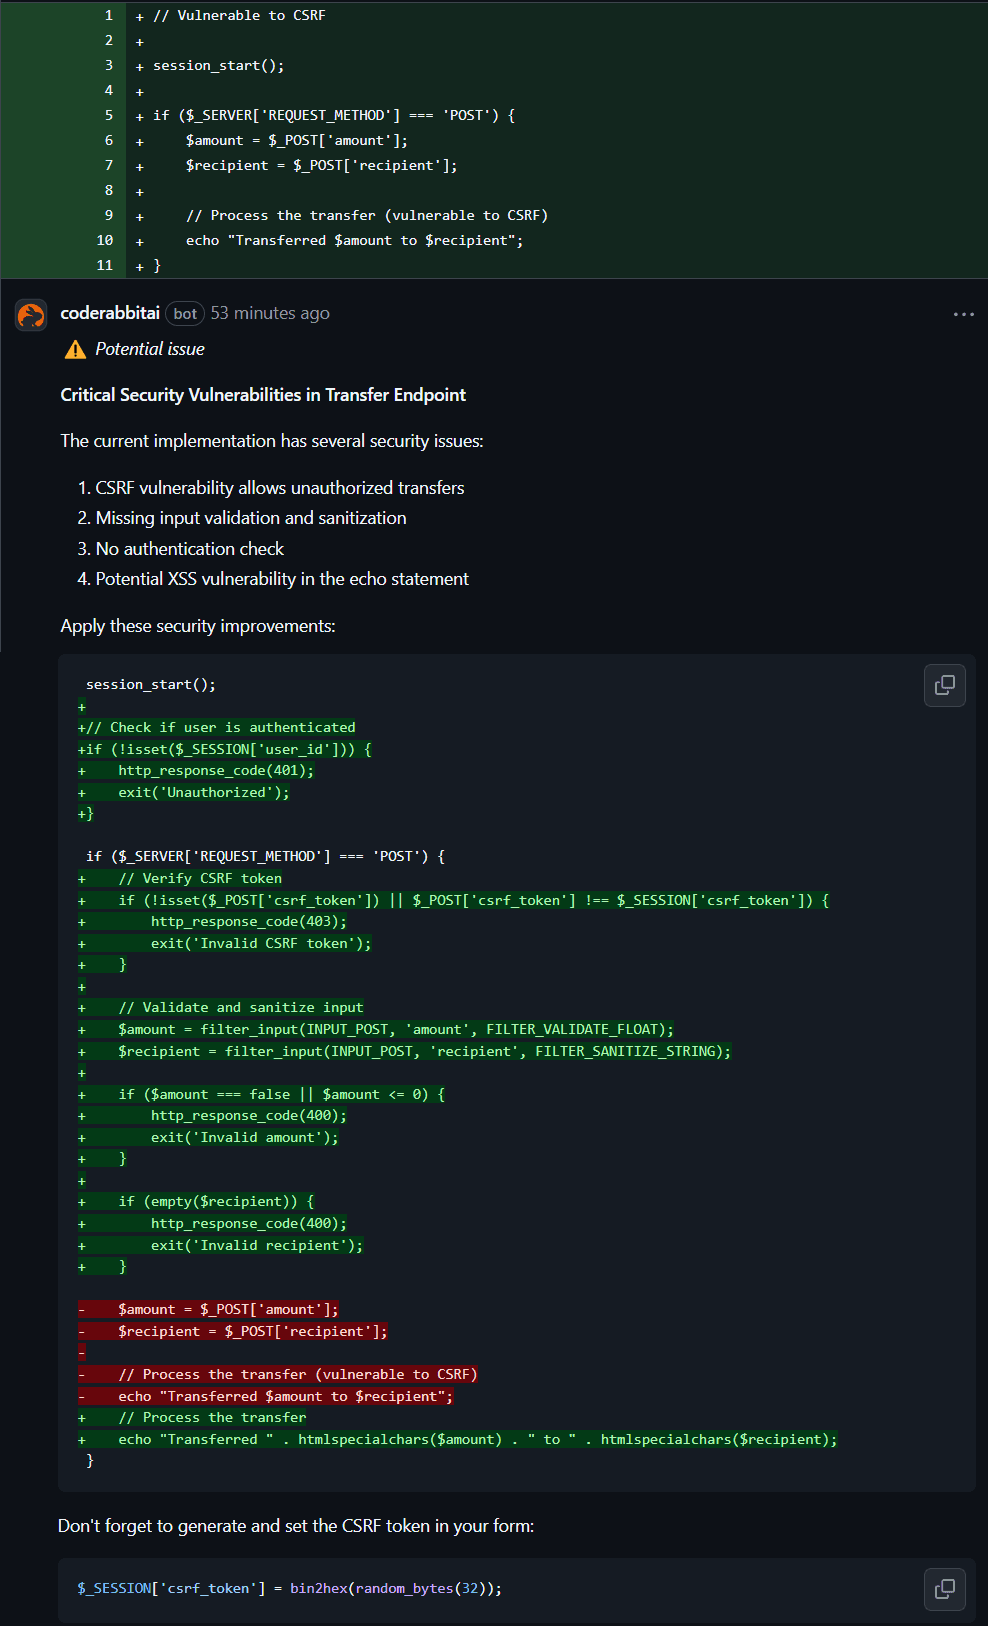Click the 'bot' badge beside coderabbitai
Image resolution: width=988 pixels, height=1626 pixels.
coord(185,314)
